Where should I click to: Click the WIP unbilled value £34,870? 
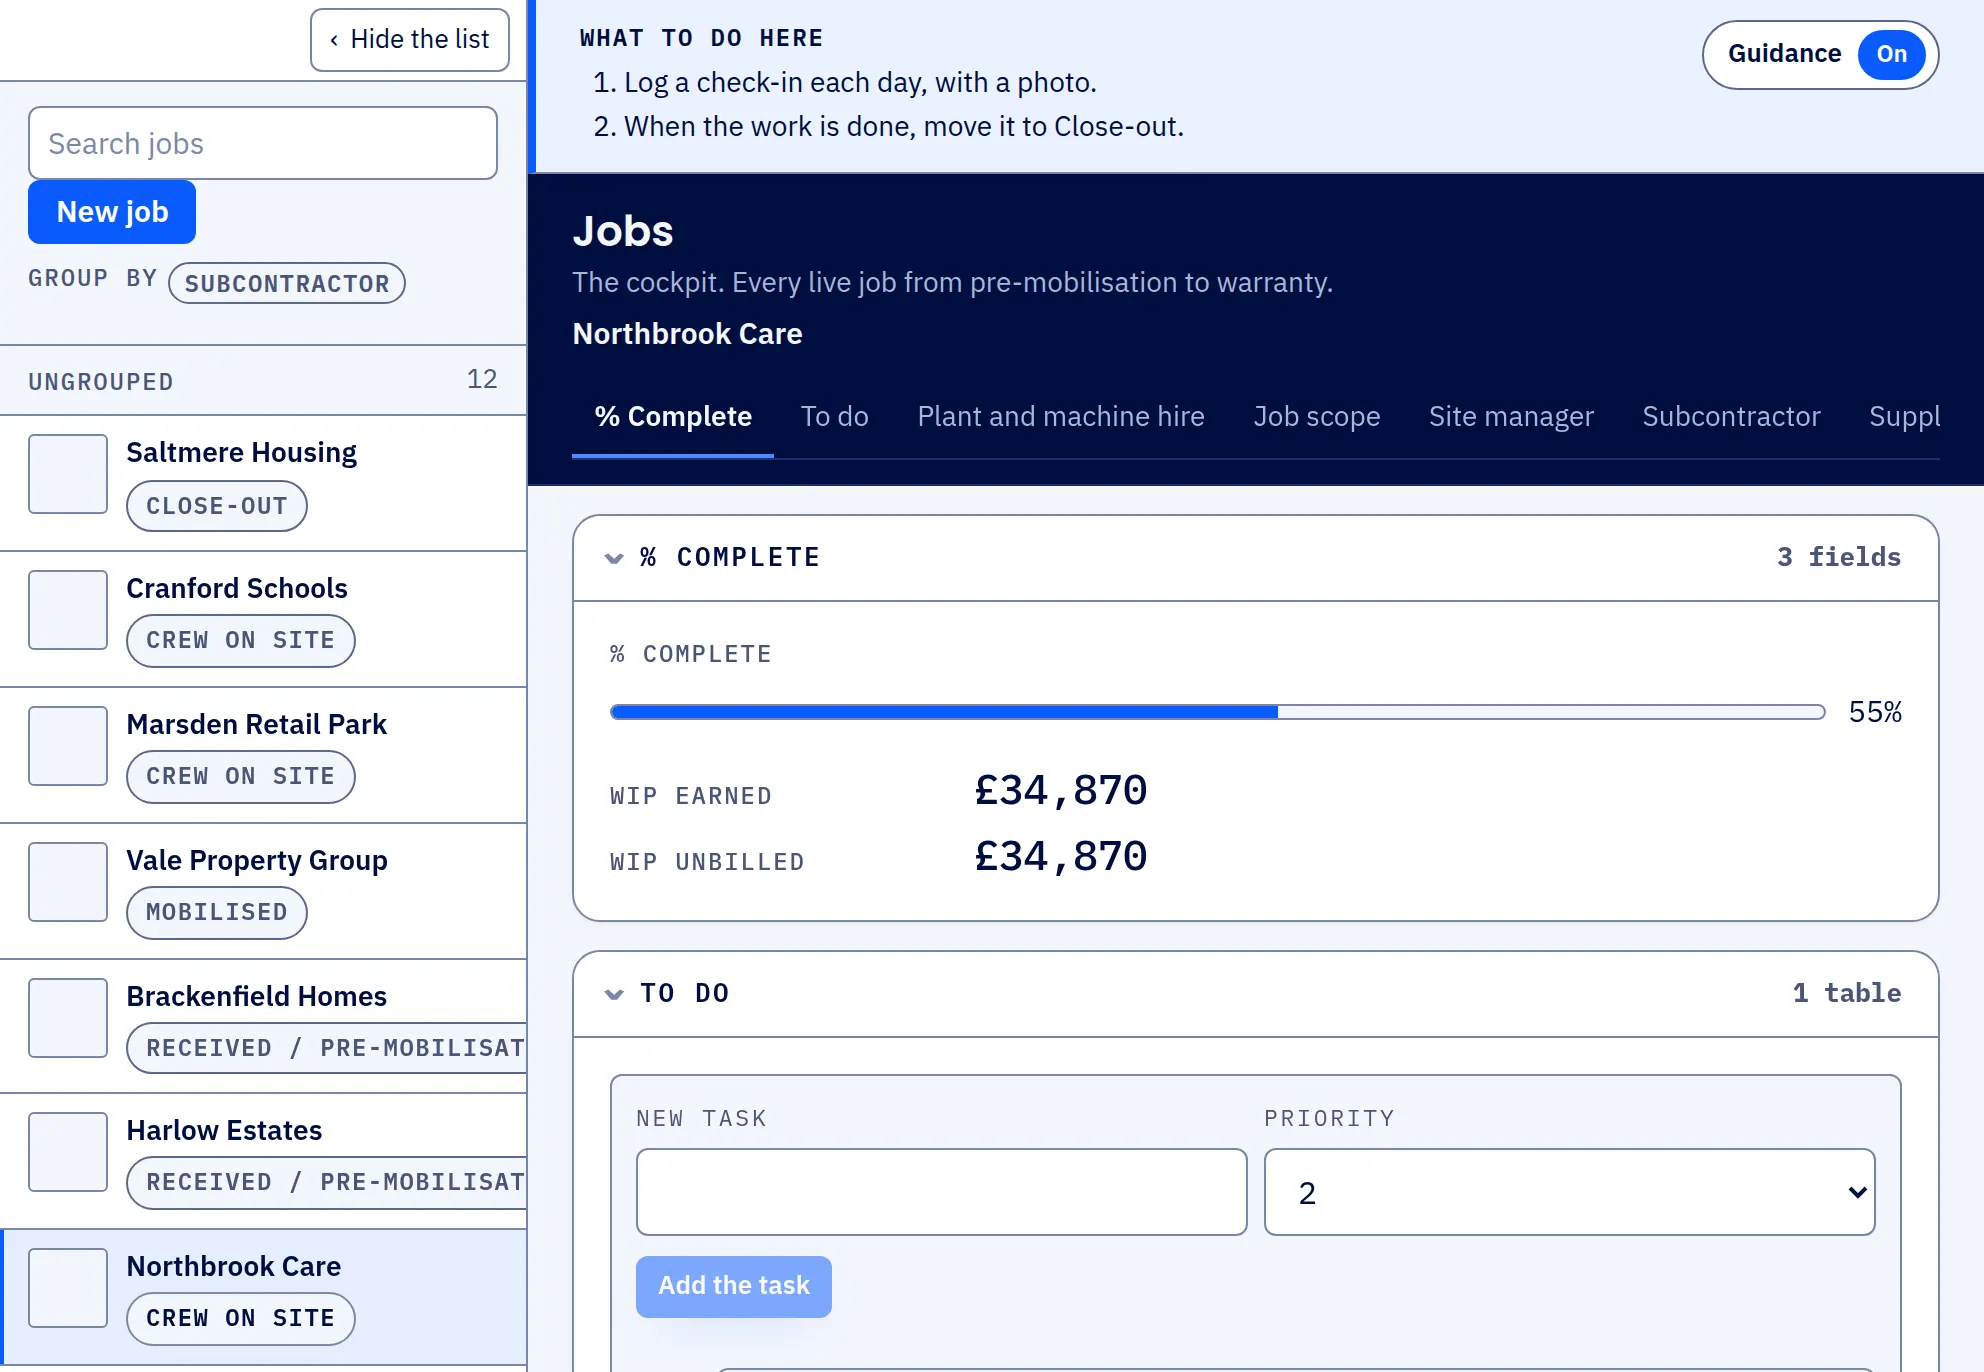(1061, 857)
